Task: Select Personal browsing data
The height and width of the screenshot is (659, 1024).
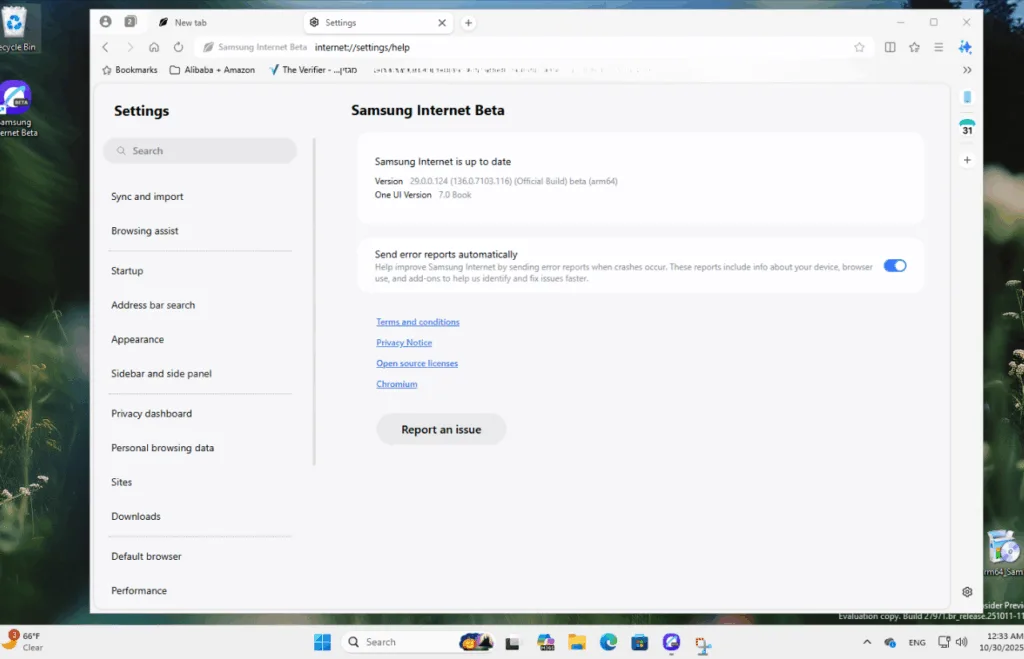Action: click(x=163, y=448)
